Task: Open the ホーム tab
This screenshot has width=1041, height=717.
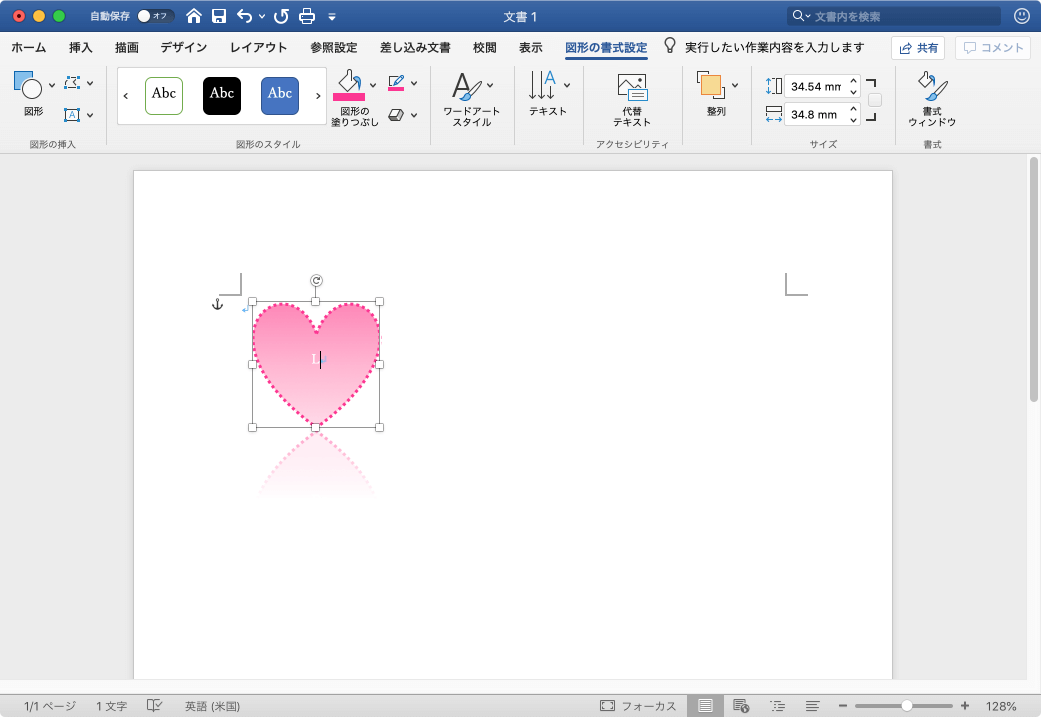Action: (x=29, y=47)
